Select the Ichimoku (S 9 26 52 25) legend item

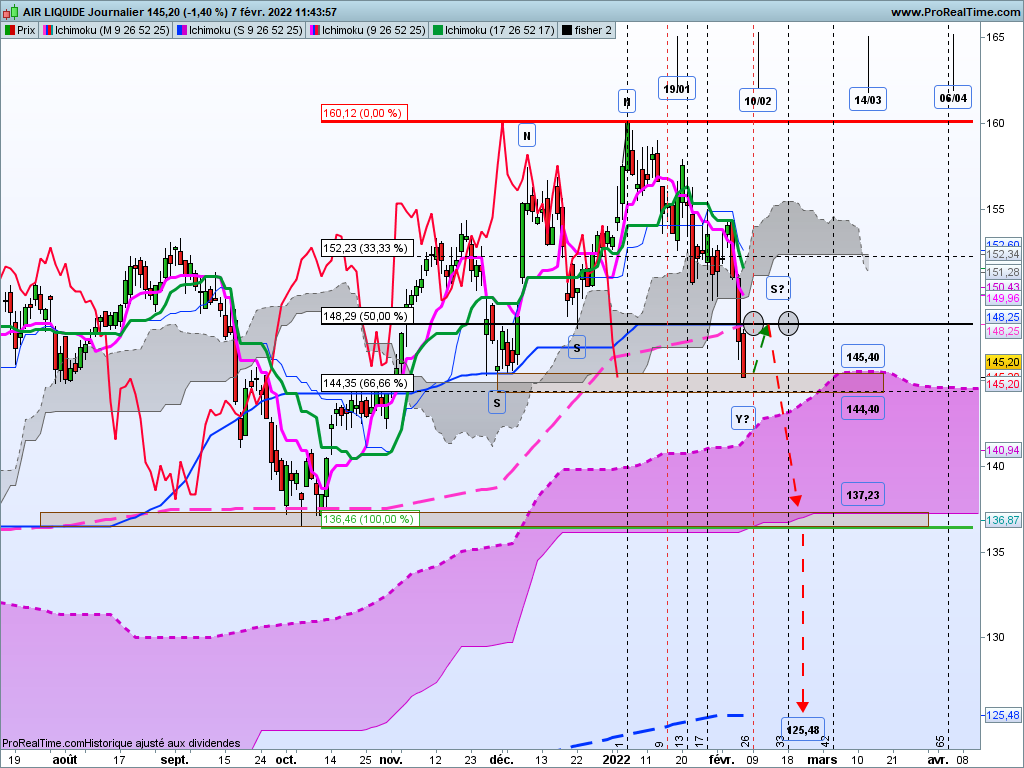[x=240, y=30]
